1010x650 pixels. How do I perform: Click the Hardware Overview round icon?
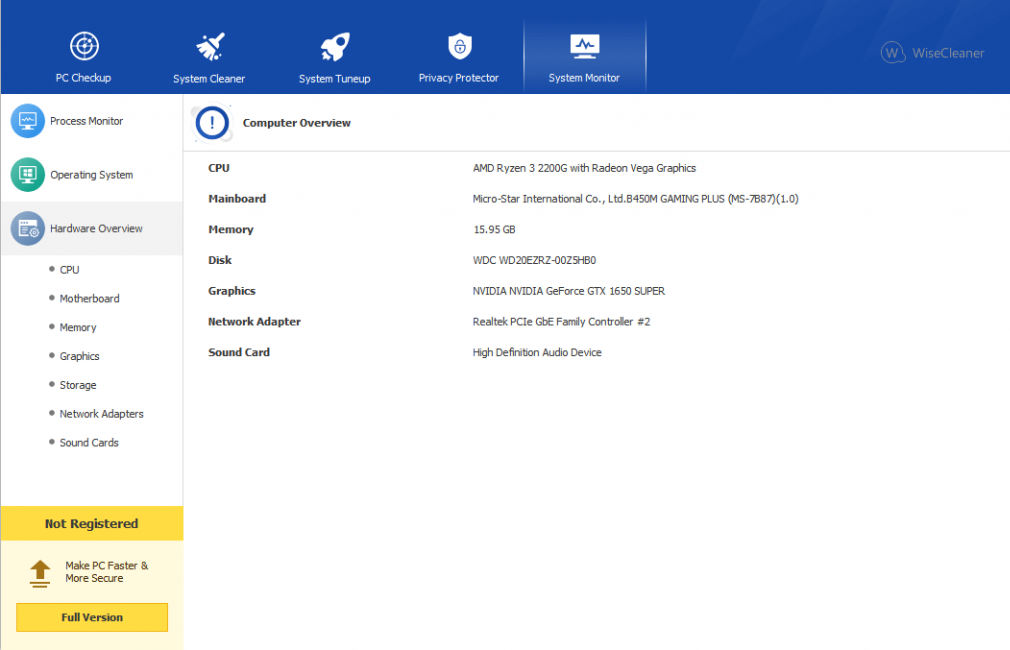[x=28, y=228]
